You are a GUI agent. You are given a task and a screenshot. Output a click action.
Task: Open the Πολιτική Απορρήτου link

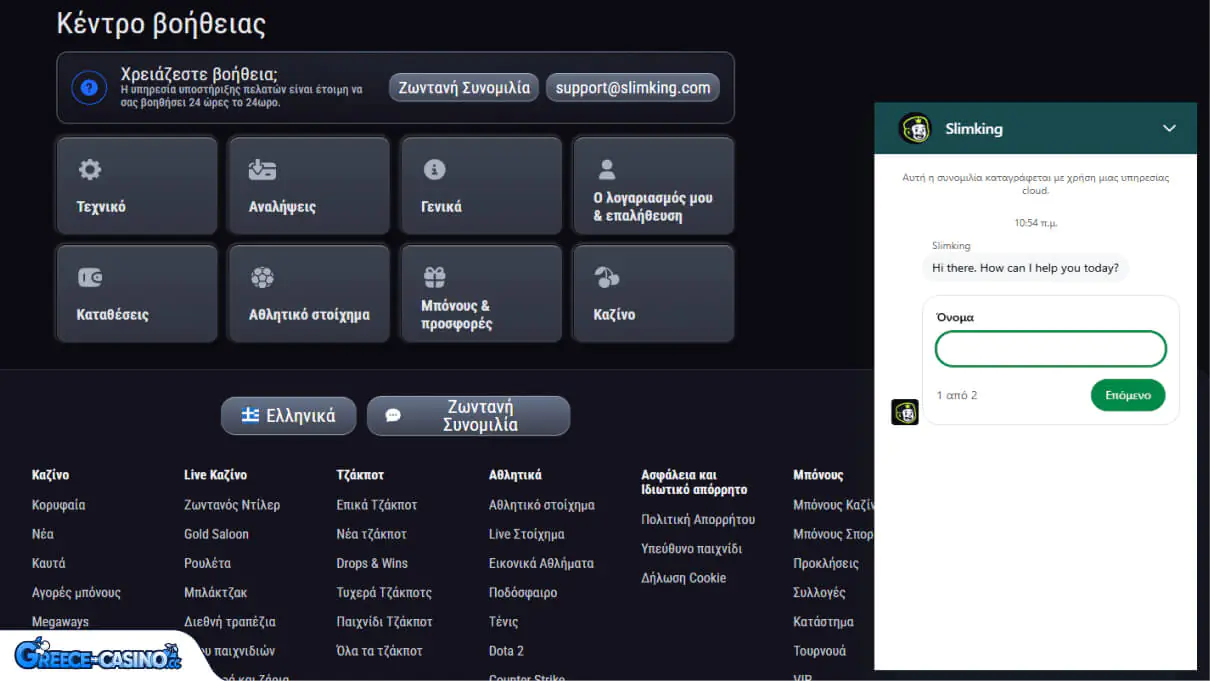(698, 520)
